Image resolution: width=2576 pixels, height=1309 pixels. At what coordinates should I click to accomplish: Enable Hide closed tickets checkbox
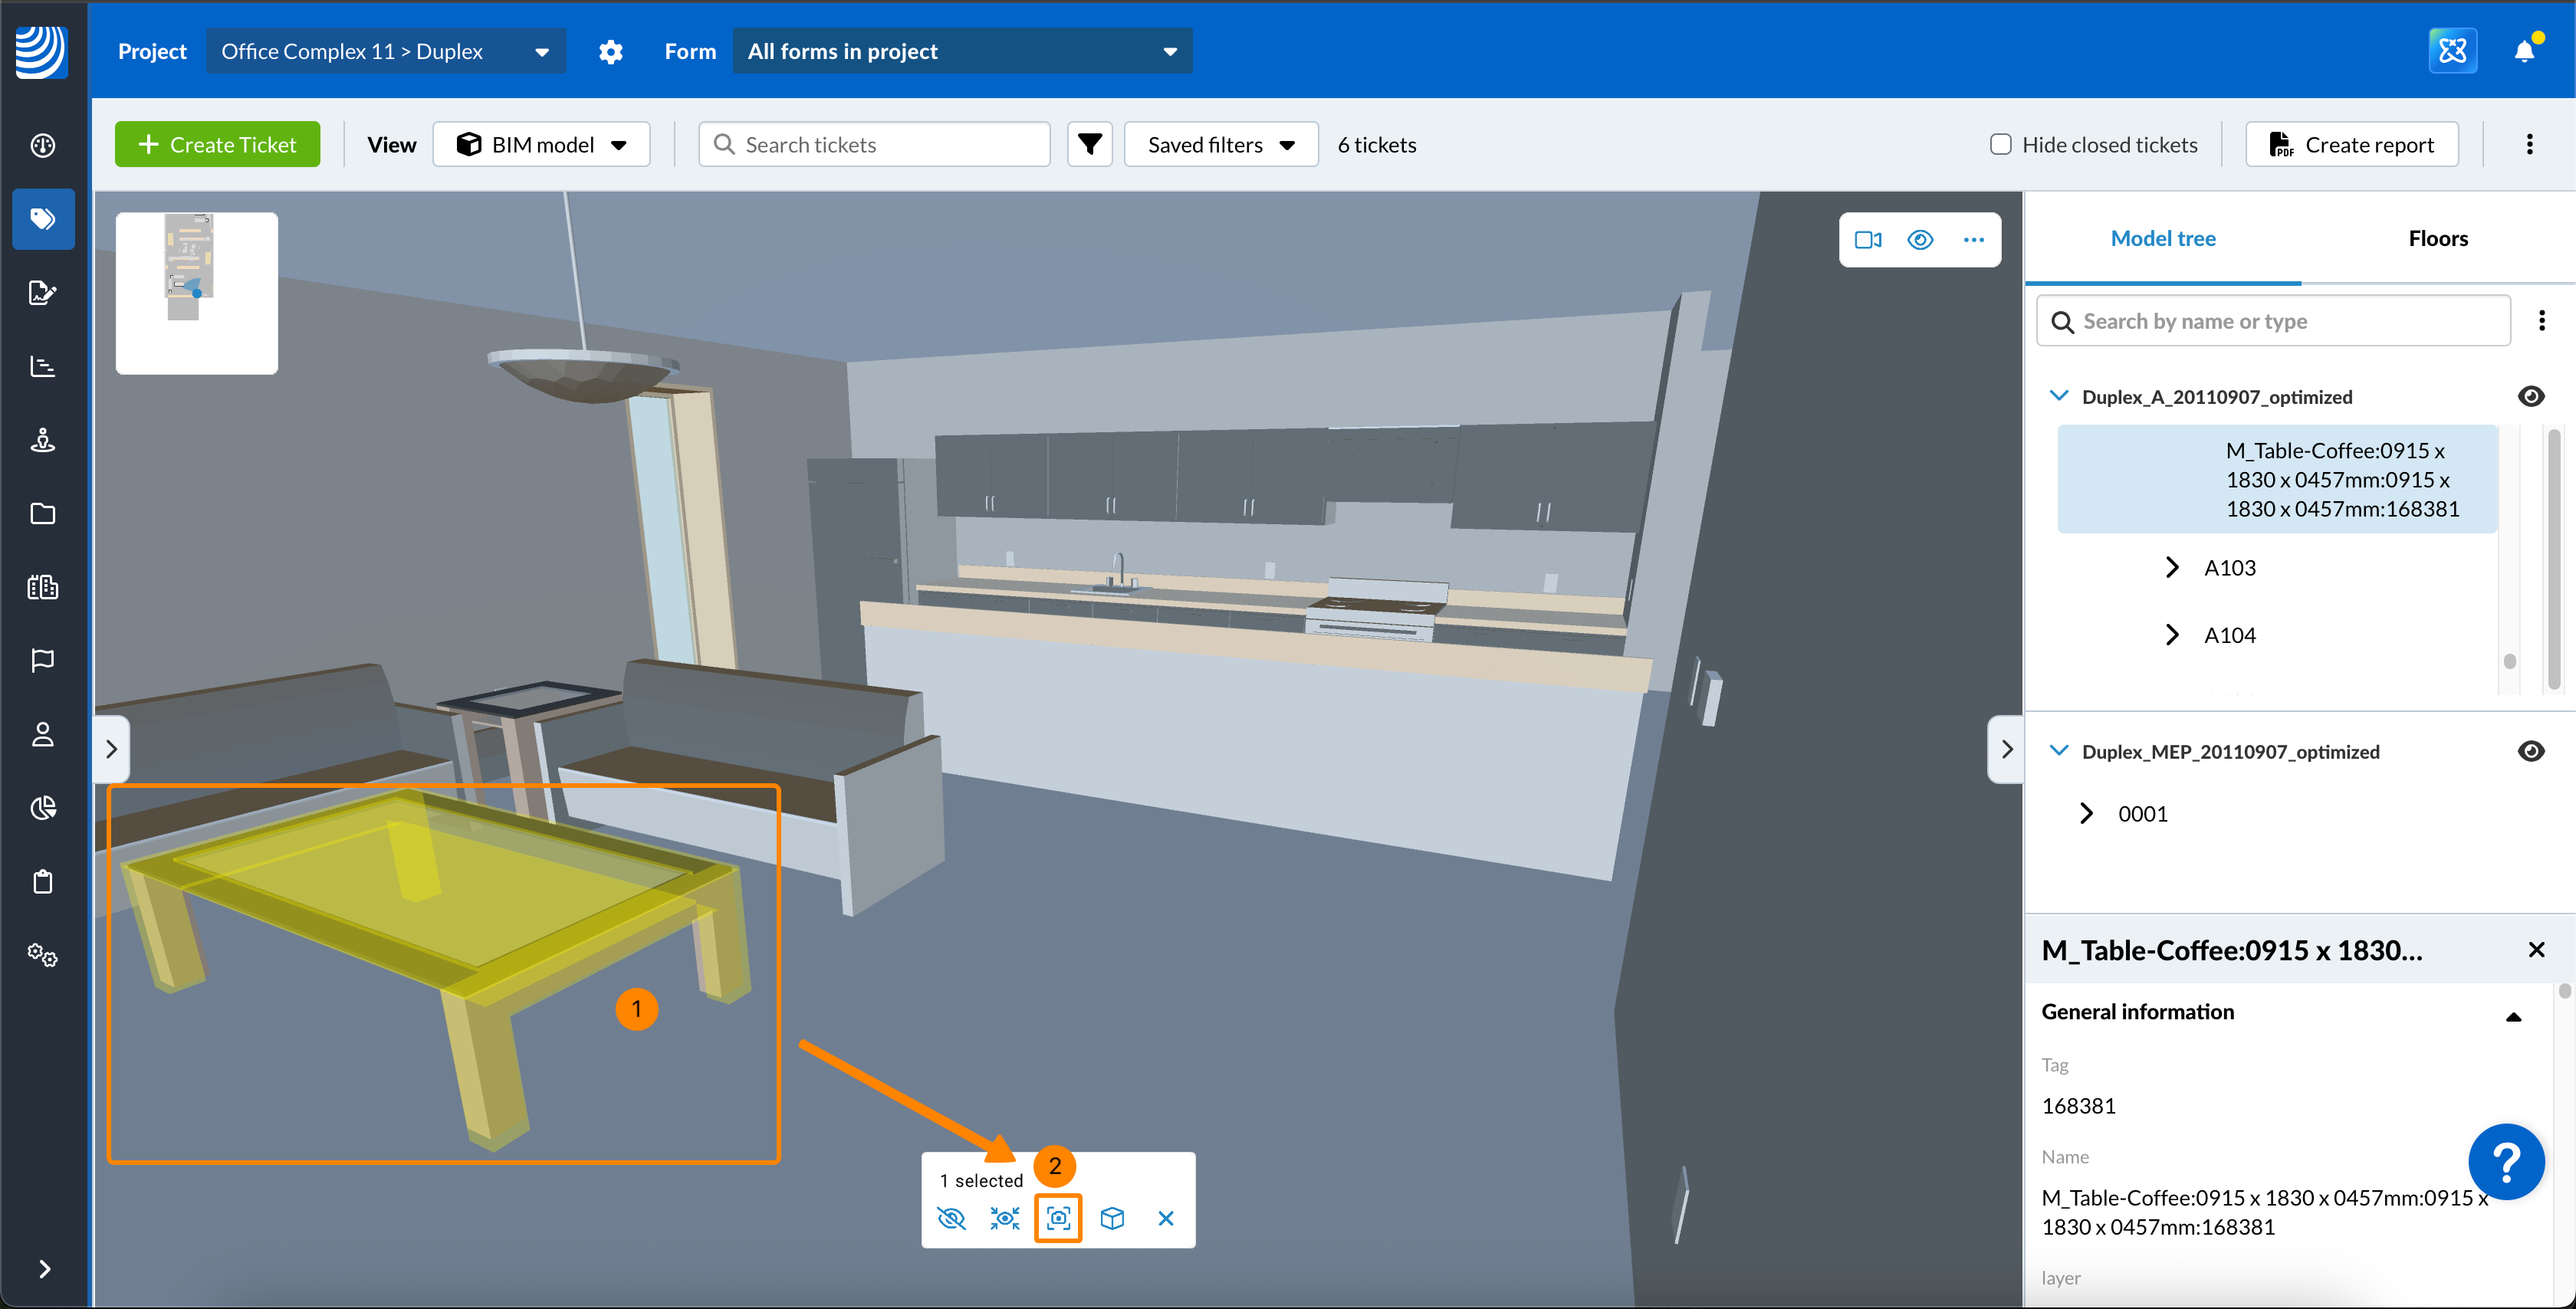click(2000, 145)
